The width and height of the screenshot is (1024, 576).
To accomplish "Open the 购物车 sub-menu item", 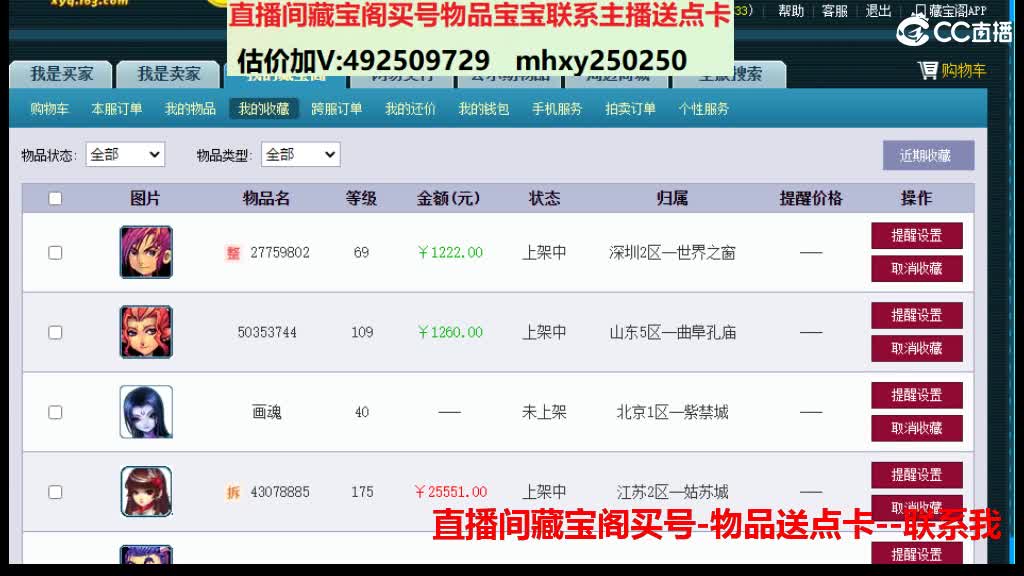I will click(49, 108).
